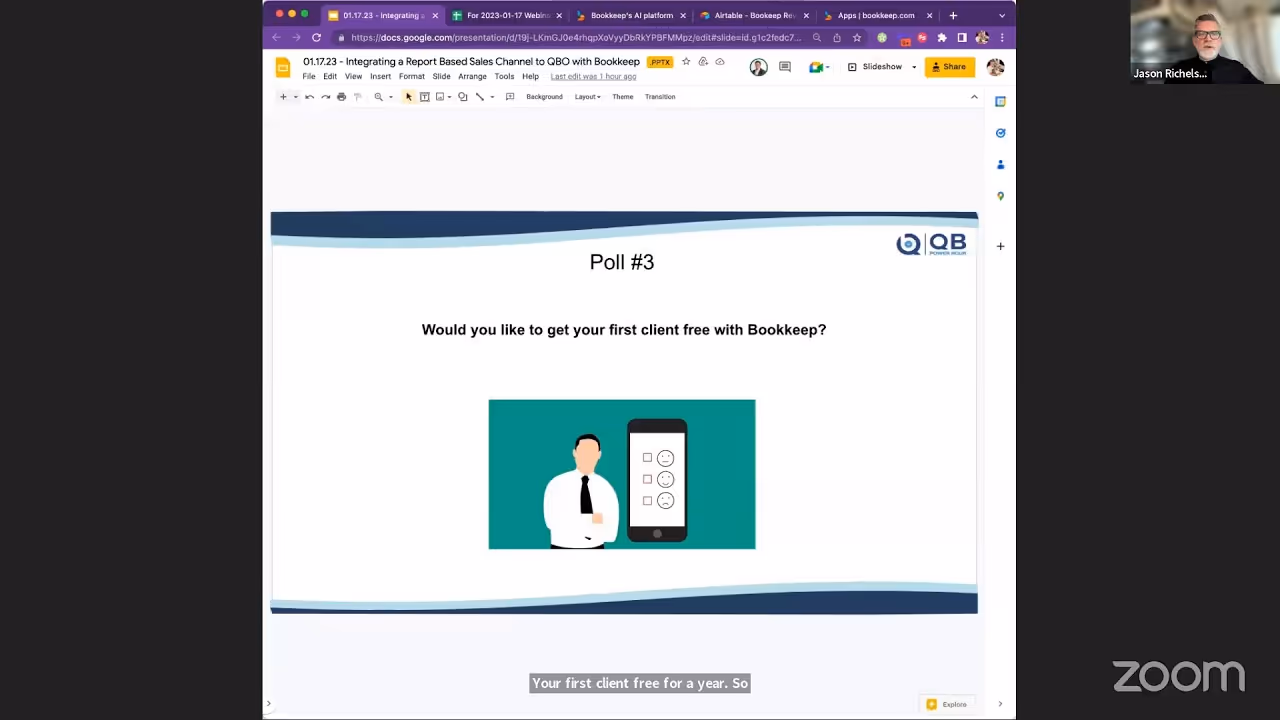The height and width of the screenshot is (720, 1280).
Task: Select the line tool
Action: 480,97
